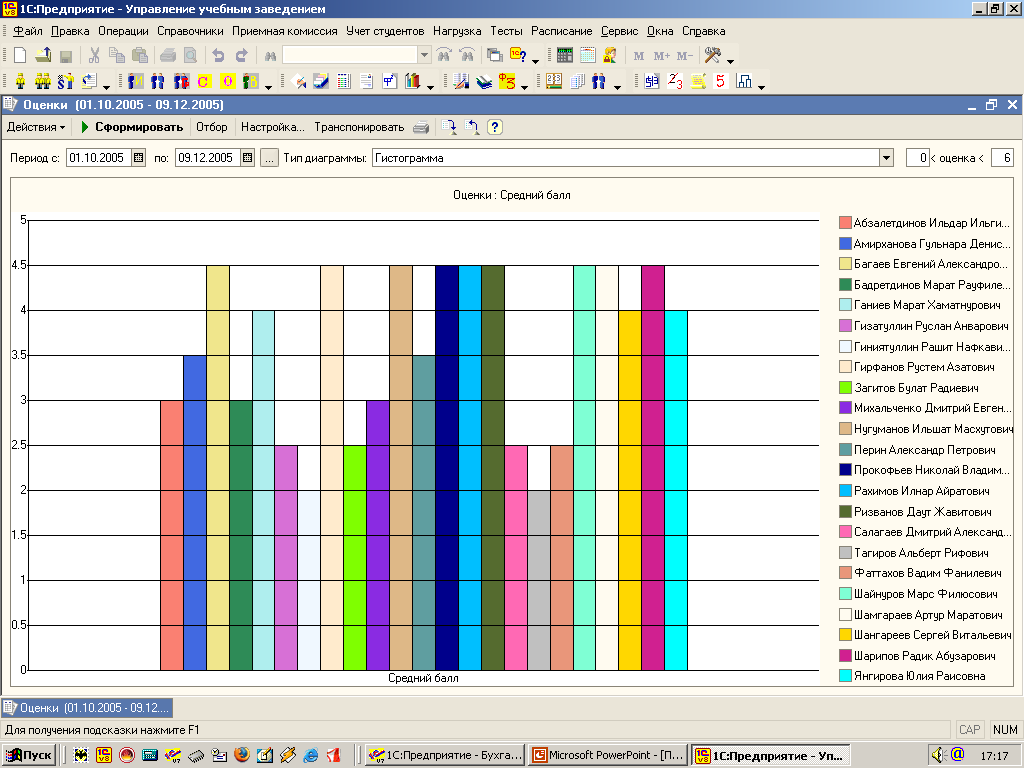This screenshot has width=1024, height=768.
Task: Open the windows list icon
Action: 495,56
